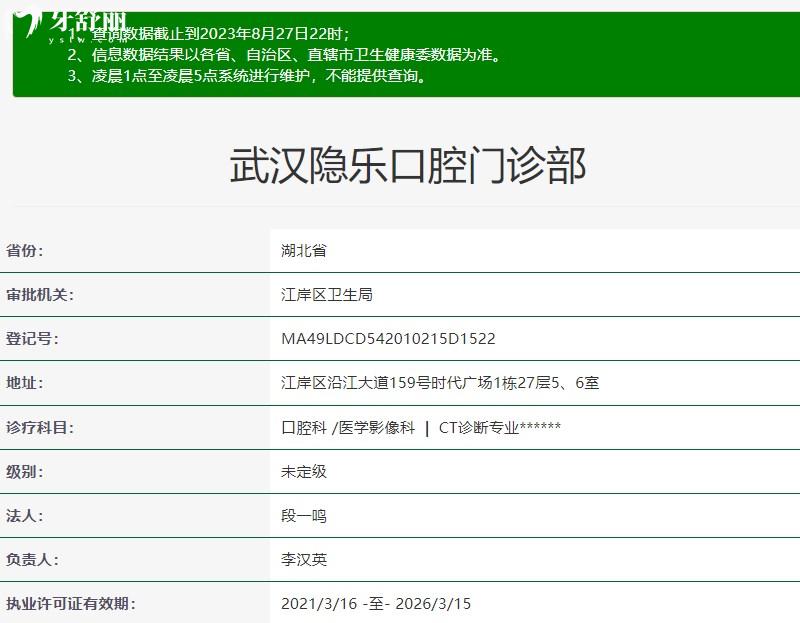Select the text CT诊断专业******
Image resolution: width=800 pixels, height=623 pixels.
pos(499,427)
